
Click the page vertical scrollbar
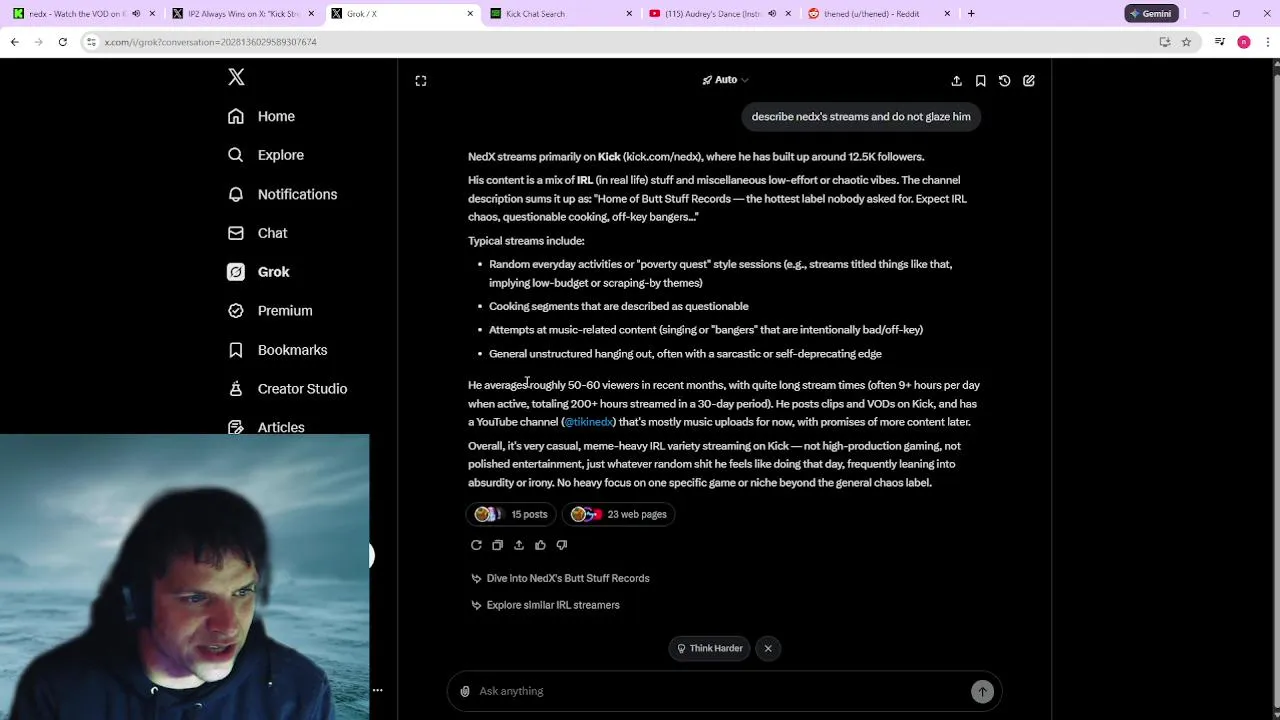pyautogui.click(x=1275, y=389)
